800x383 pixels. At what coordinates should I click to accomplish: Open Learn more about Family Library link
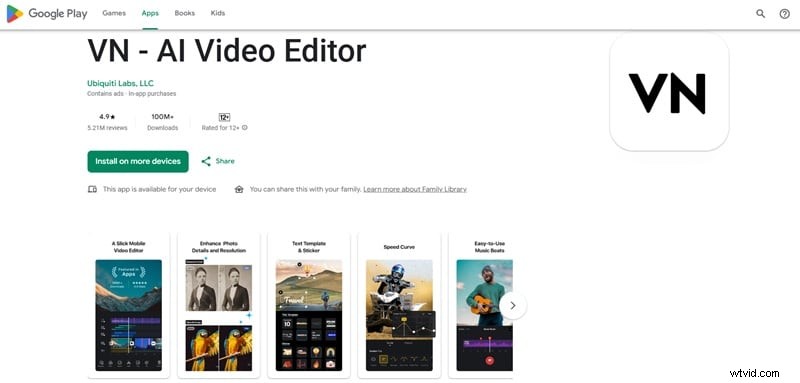click(415, 189)
